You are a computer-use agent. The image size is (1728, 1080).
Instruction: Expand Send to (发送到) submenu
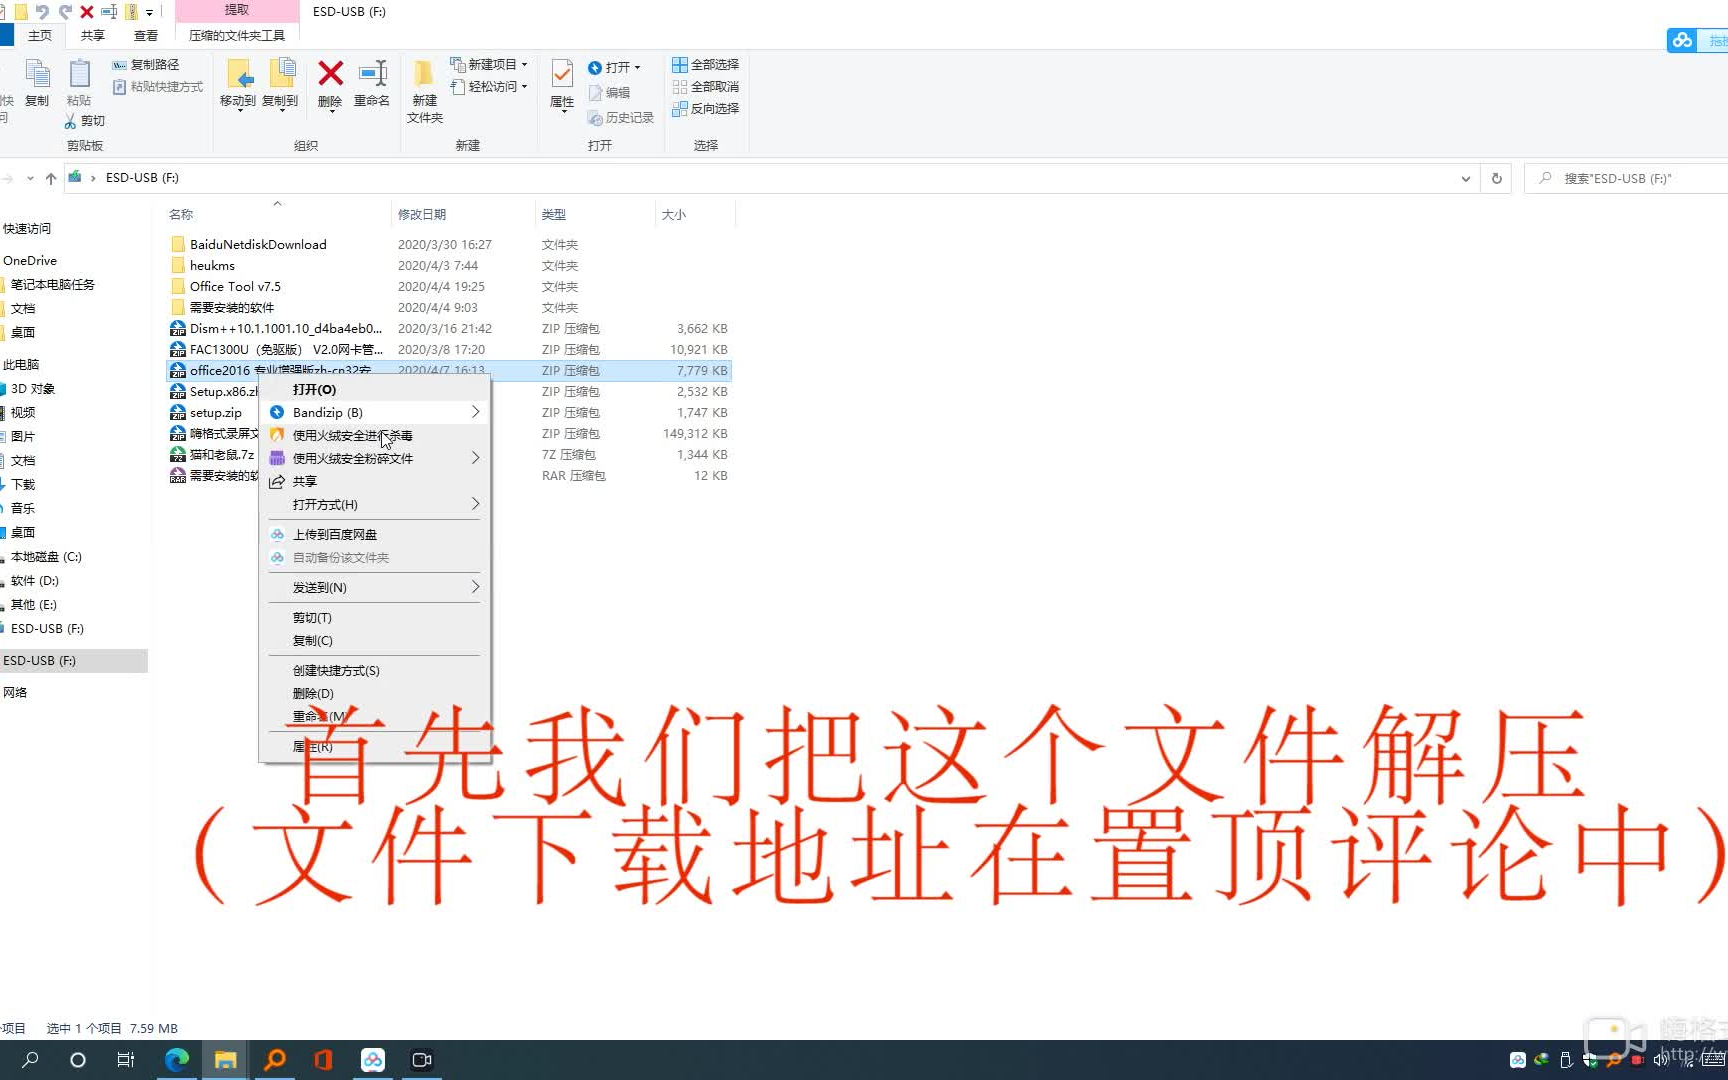point(375,588)
